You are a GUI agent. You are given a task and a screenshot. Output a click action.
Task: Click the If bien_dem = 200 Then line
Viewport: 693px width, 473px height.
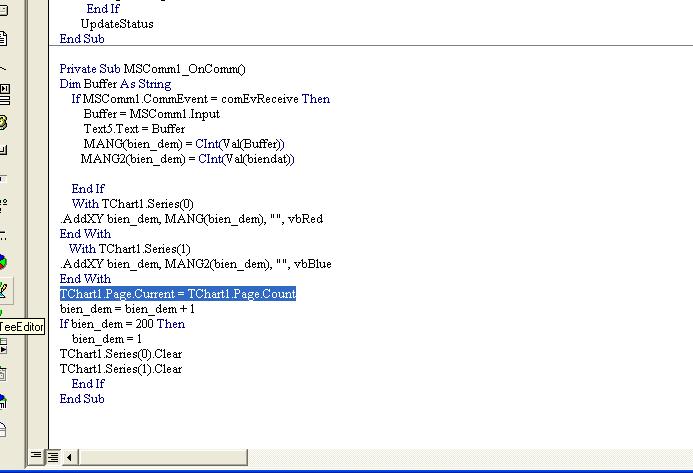tap(122, 324)
